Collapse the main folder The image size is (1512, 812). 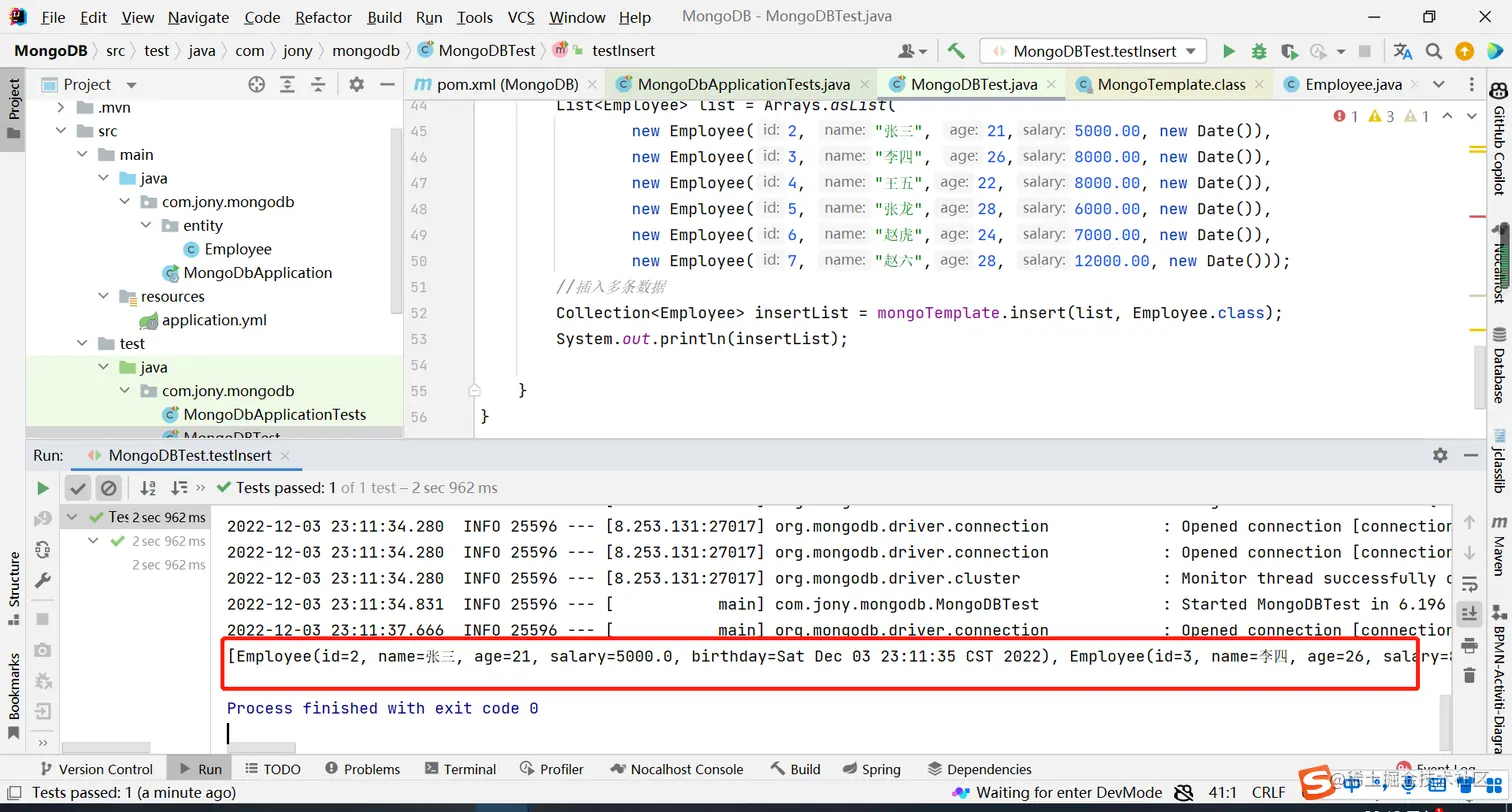82,155
